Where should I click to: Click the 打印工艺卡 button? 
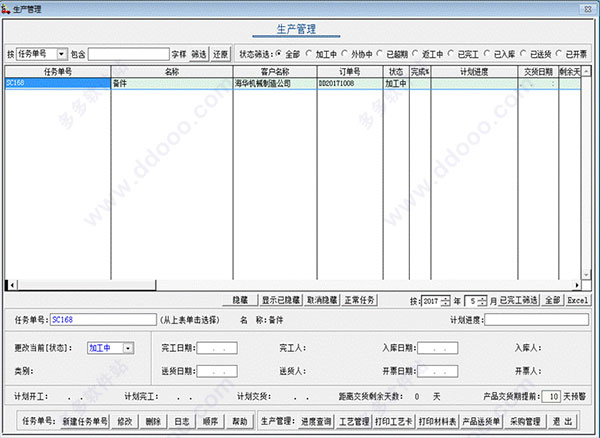click(394, 422)
